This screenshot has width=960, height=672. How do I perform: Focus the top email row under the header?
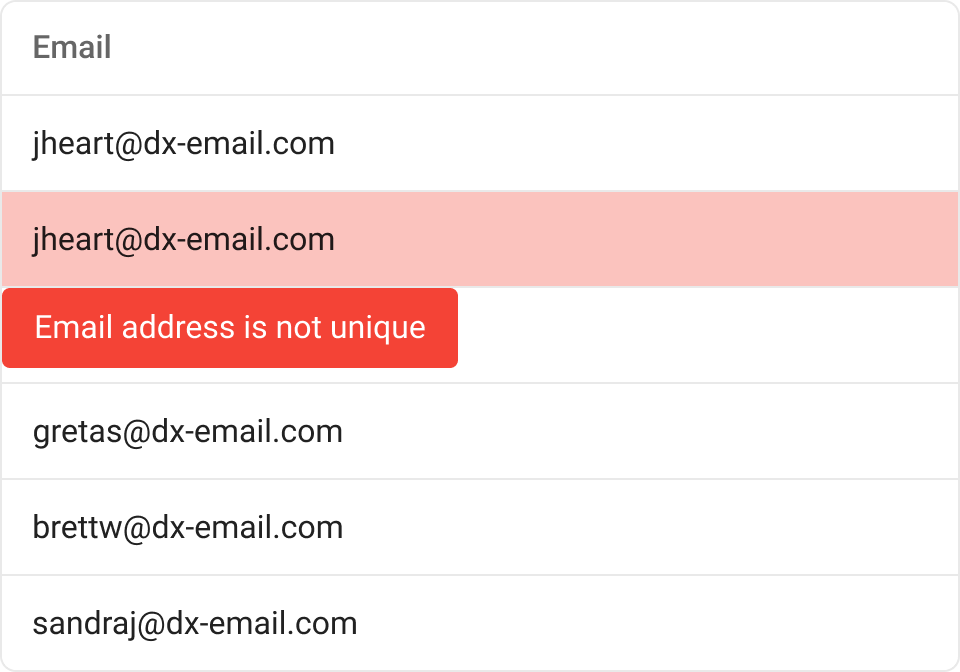tap(184, 144)
